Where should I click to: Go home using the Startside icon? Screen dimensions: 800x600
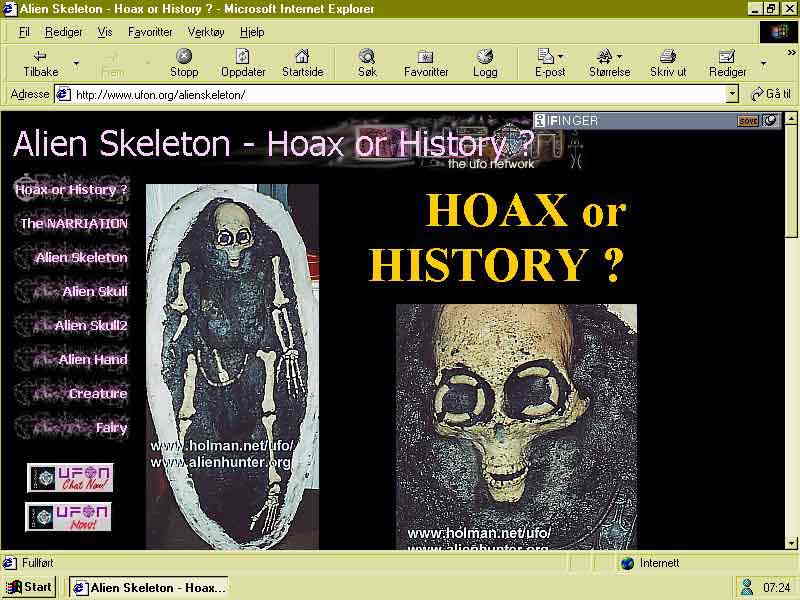pyautogui.click(x=302, y=56)
